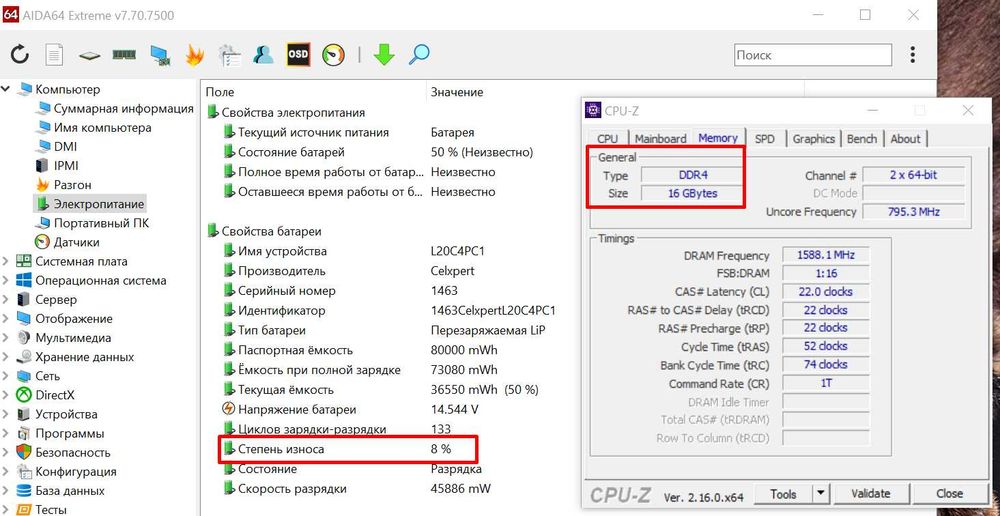Screen dimensions: 1000x516
Task: Select Устройства in the tree
Action: tap(66, 415)
